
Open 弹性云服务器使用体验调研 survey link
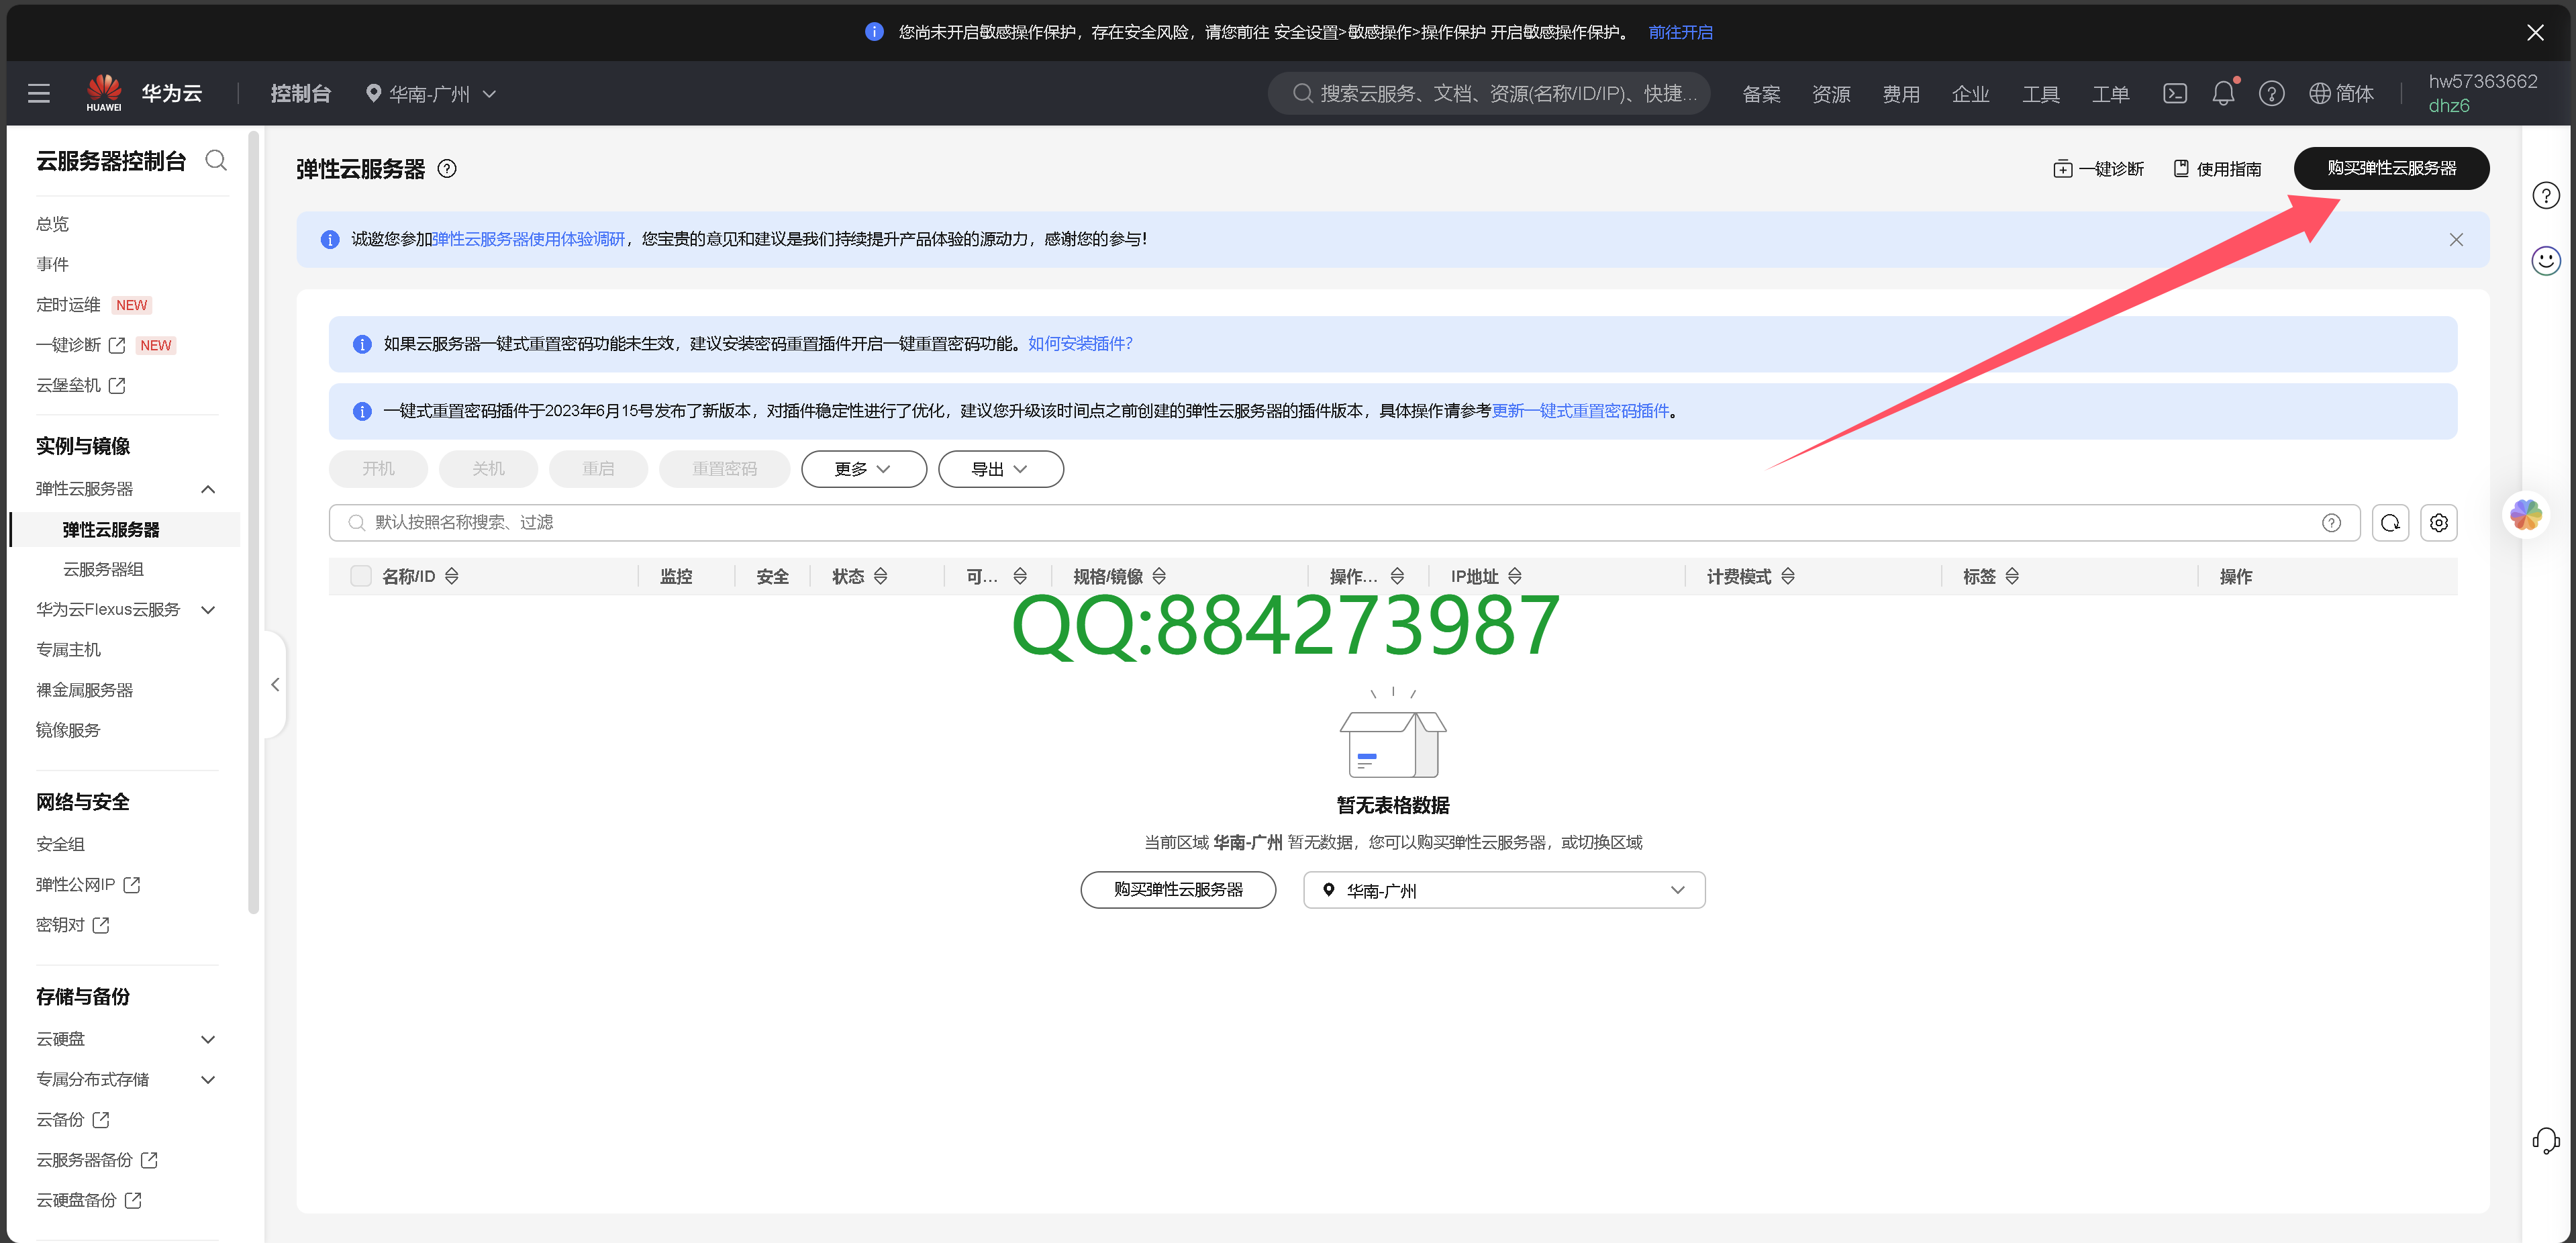tap(529, 240)
